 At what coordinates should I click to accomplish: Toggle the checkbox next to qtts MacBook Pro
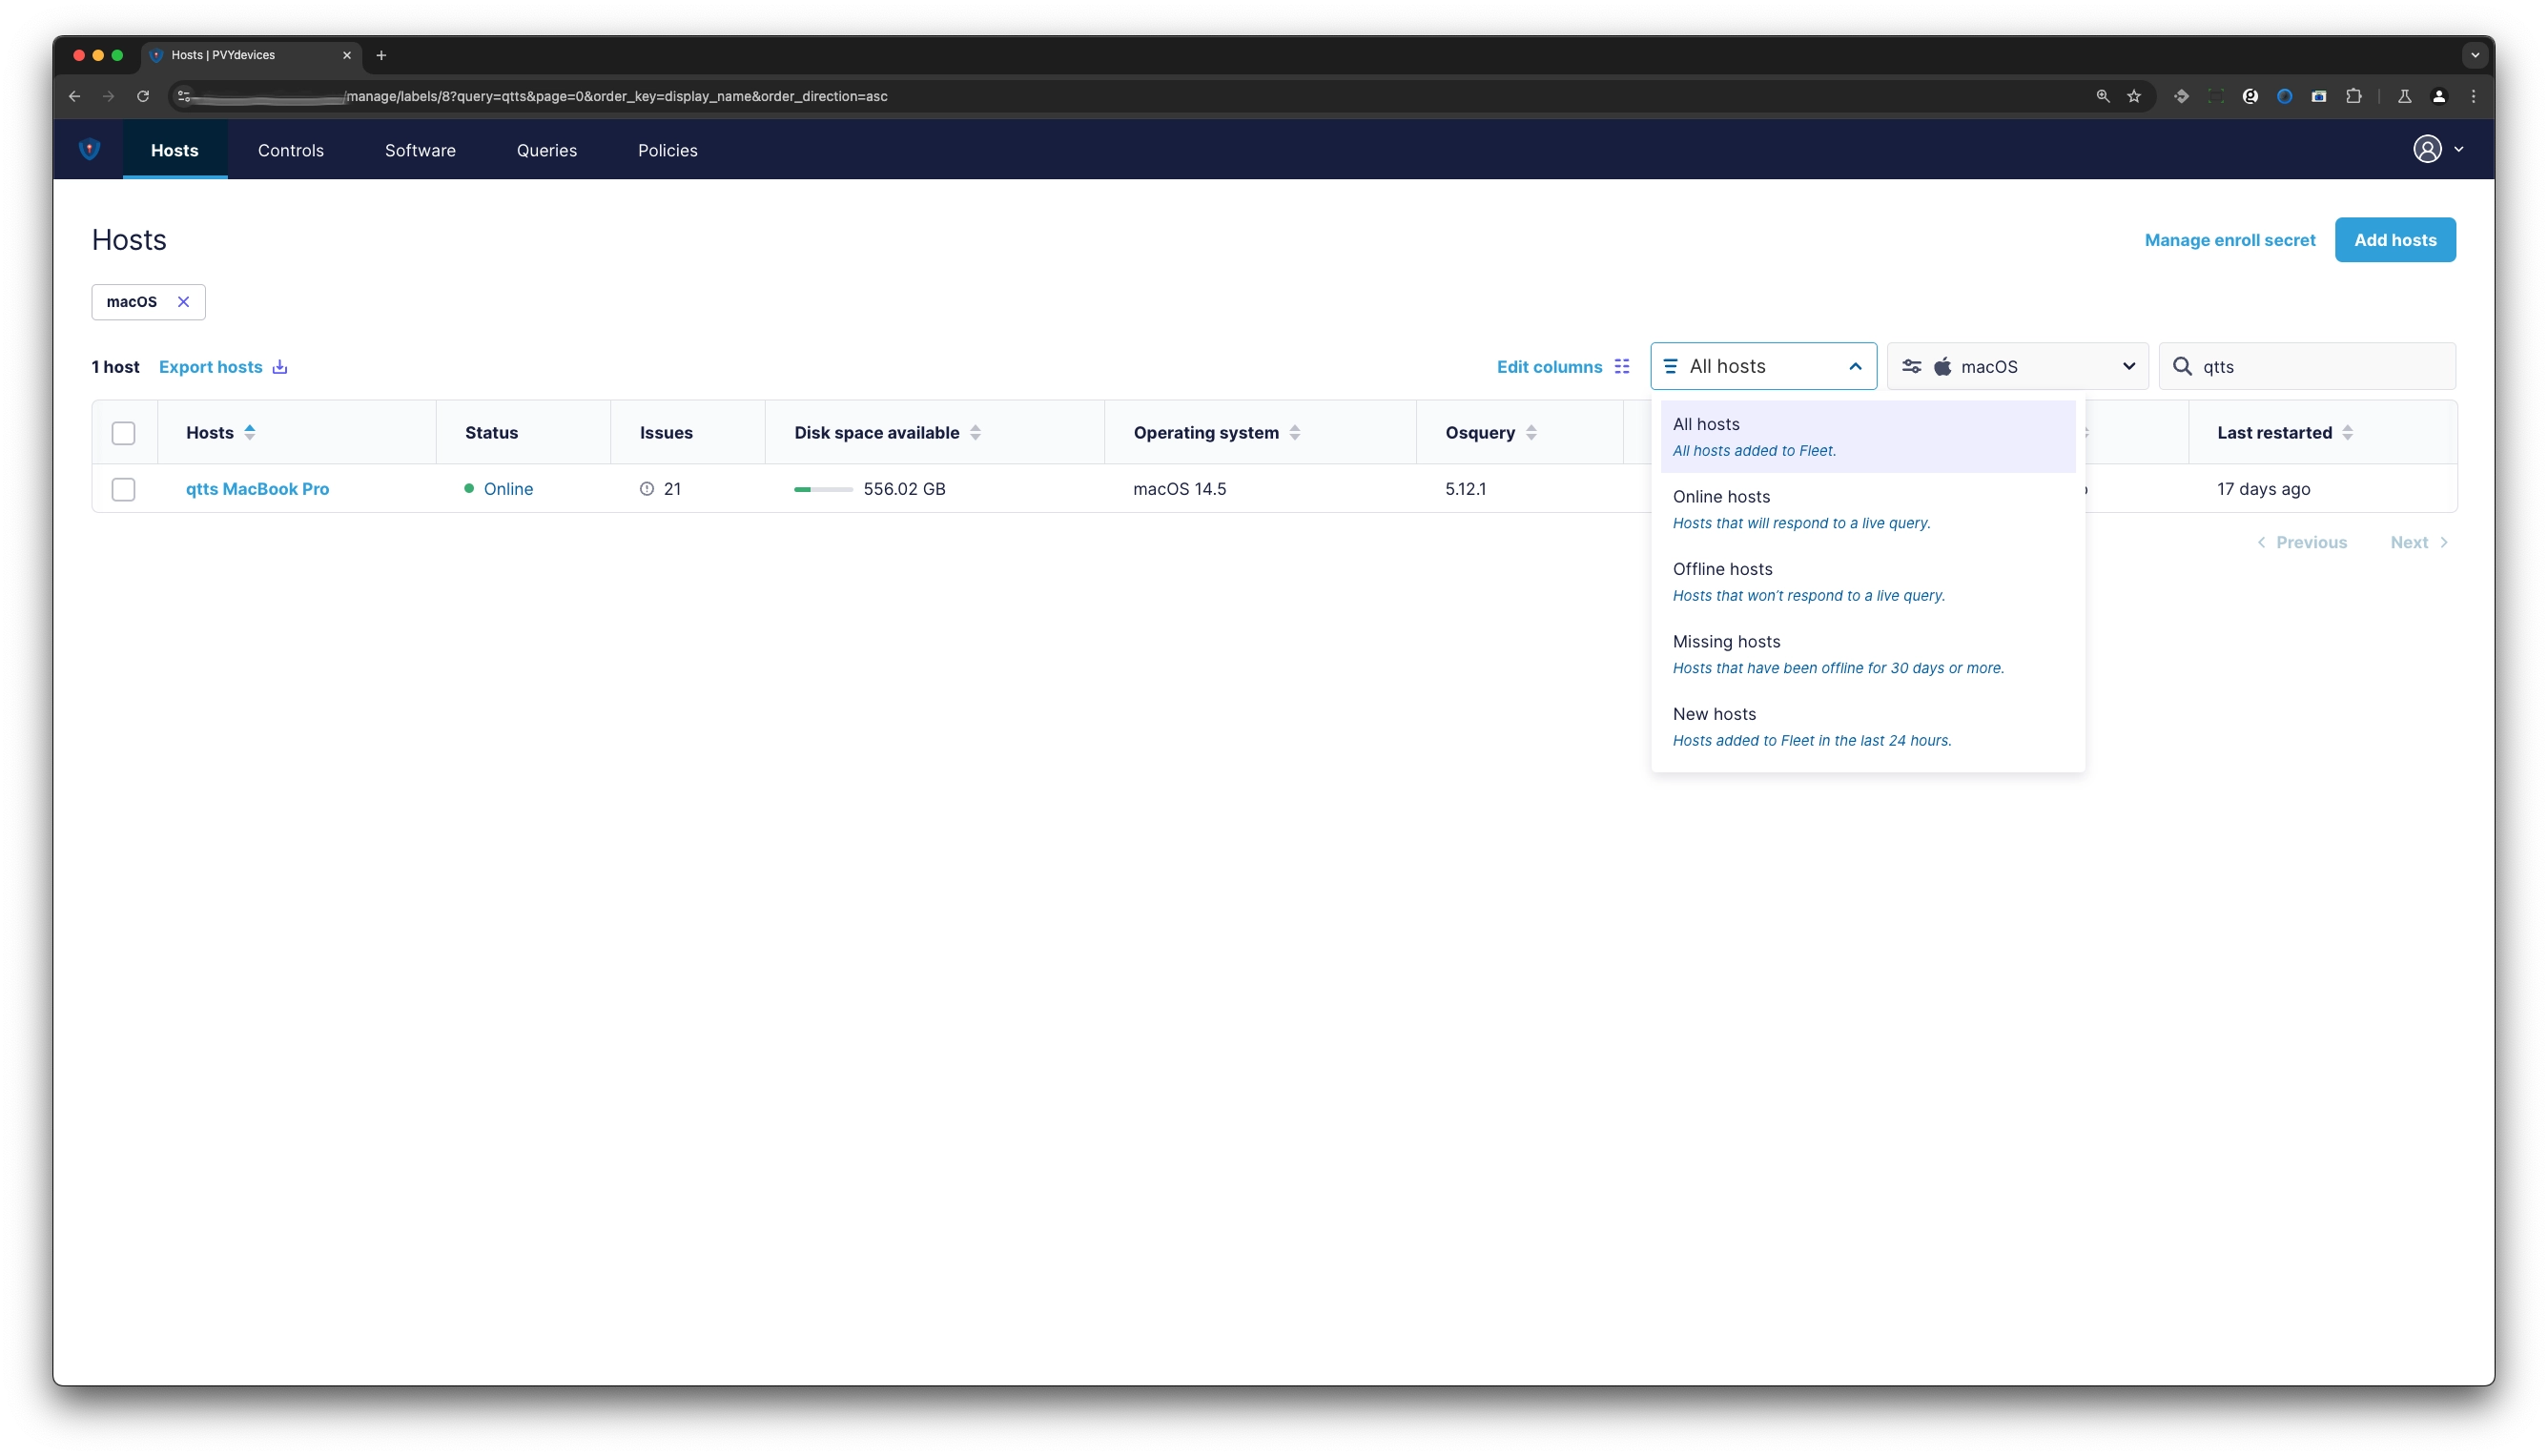[x=124, y=488]
